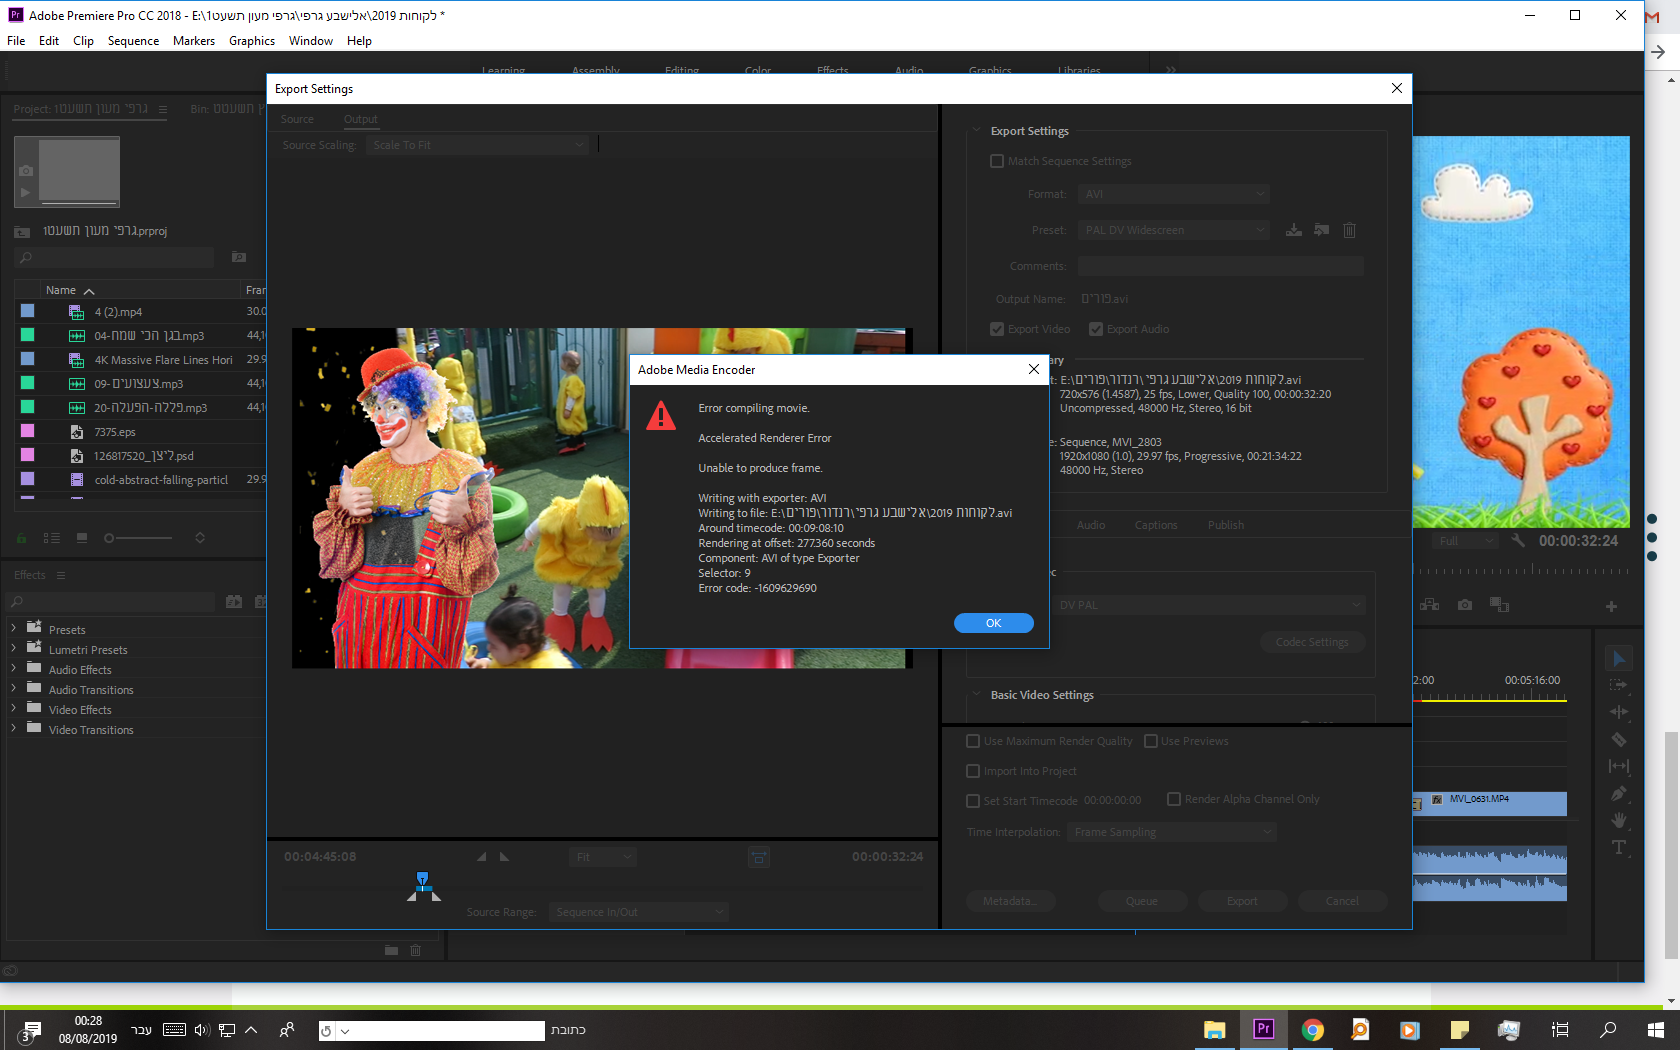This screenshot has width=1680, height=1050.
Task: Open Program Monitor settings wrench
Action: coord(1518,541)
